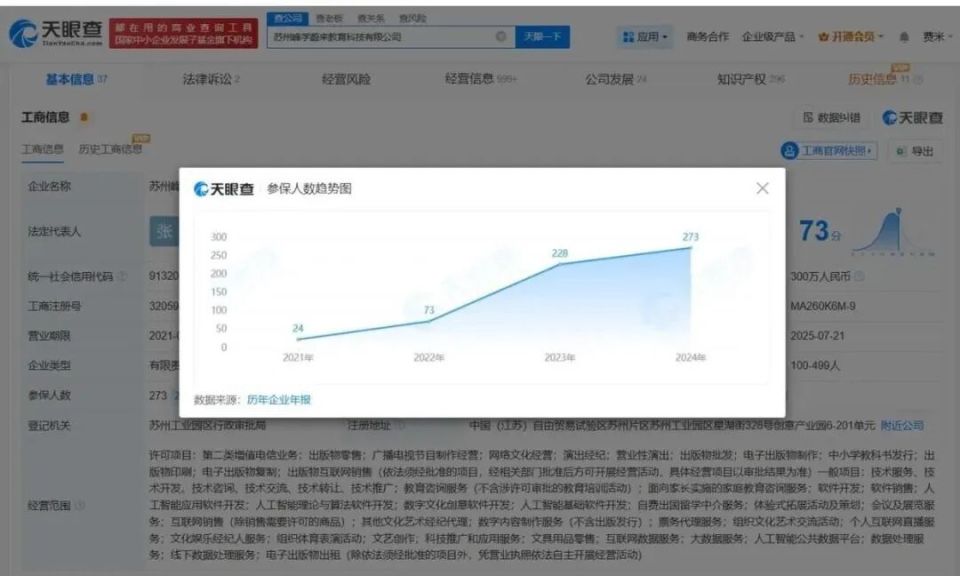Click the crown icon next to 开通会员
The width and height of the screenshot is (960, 576).
pos(824,35)
